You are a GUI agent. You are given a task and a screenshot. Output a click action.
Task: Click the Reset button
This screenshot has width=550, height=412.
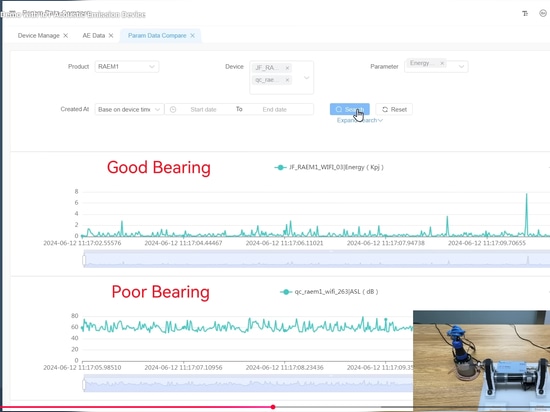click(x=394, y=109)
